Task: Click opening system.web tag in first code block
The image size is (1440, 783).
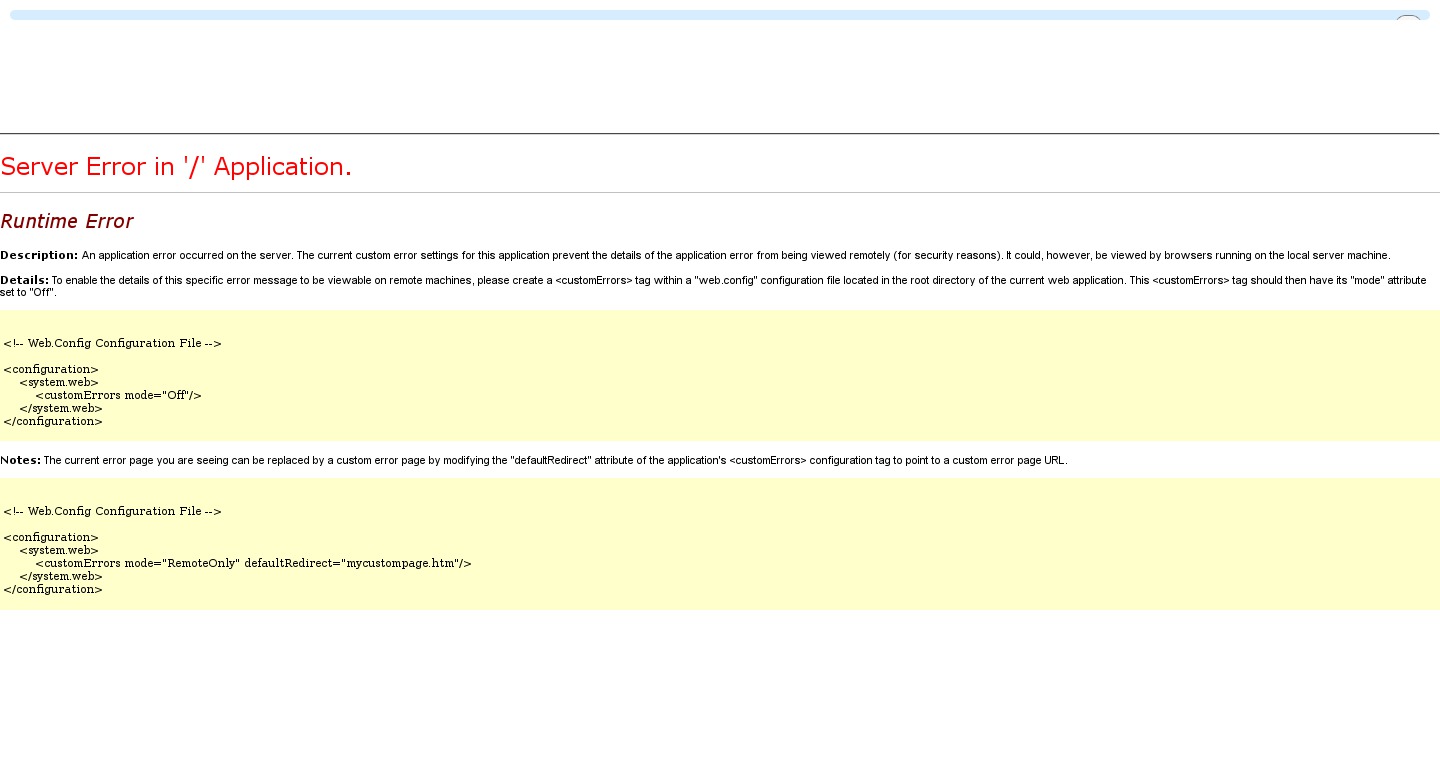Action: 59,382
